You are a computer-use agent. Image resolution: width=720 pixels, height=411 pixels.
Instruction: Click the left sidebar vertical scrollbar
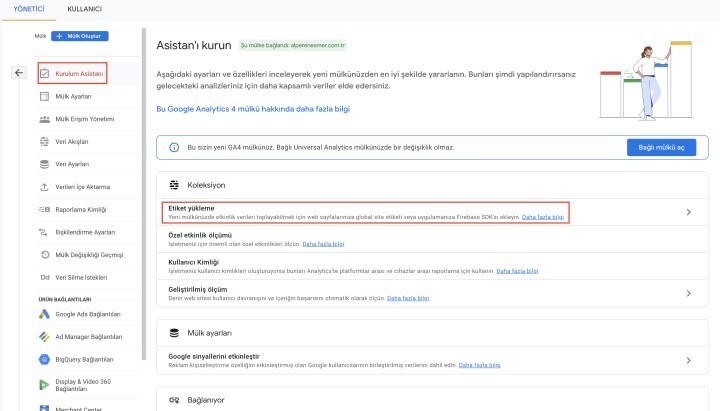pyautogui.click(x=144, y=194)
